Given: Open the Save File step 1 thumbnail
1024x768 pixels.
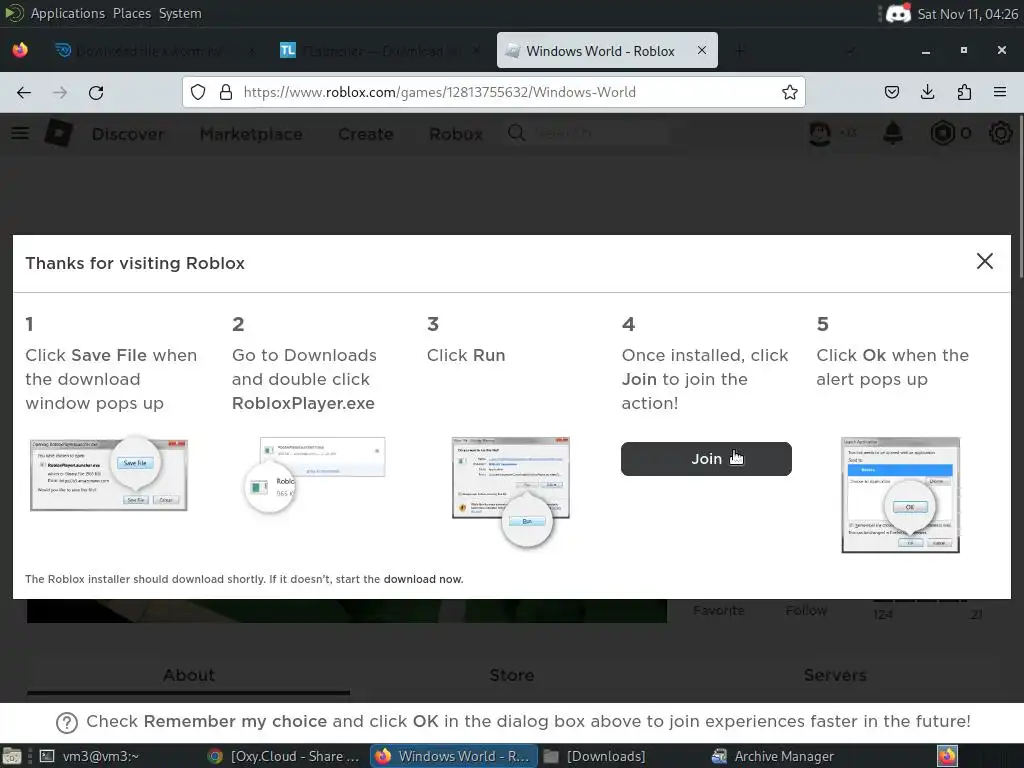Looking at the screenshot, I should point(108,474).
